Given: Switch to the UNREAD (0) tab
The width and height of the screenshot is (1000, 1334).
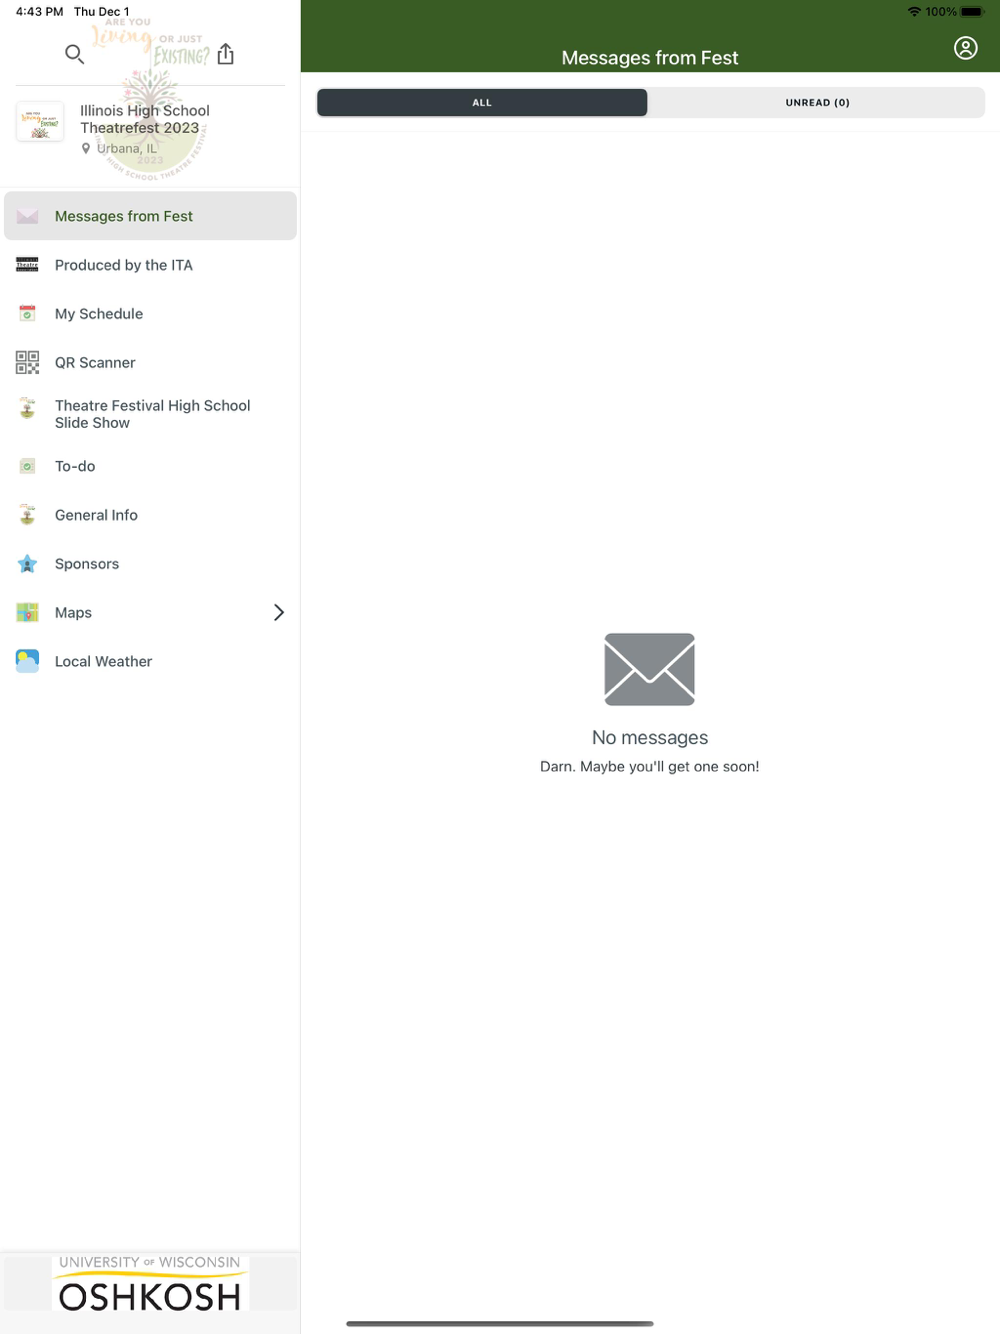Looking at the screenshot, I should click(x=817, y=102).
